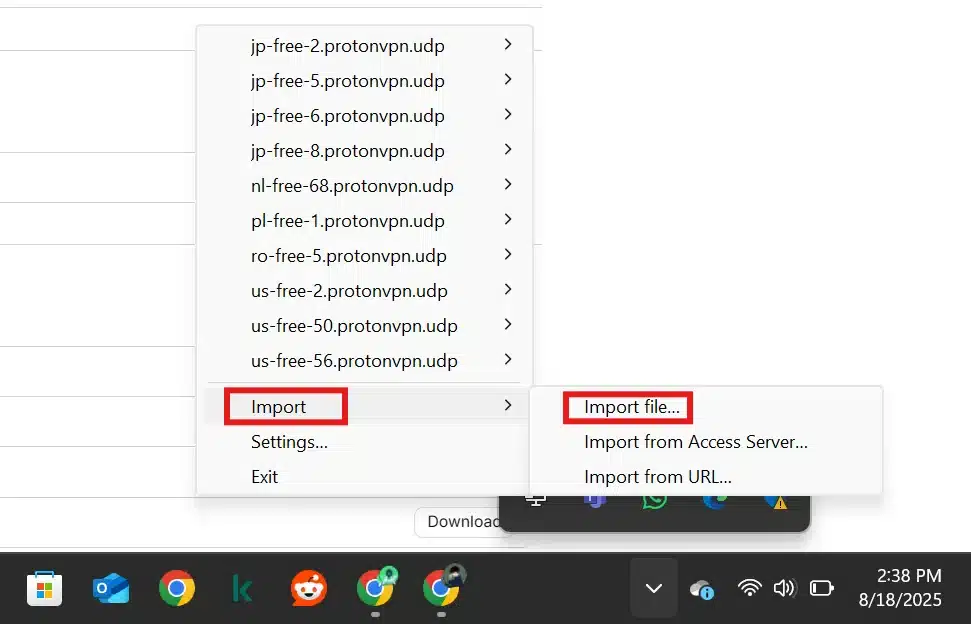Open the Import submenu

click(x=364, y=407)
